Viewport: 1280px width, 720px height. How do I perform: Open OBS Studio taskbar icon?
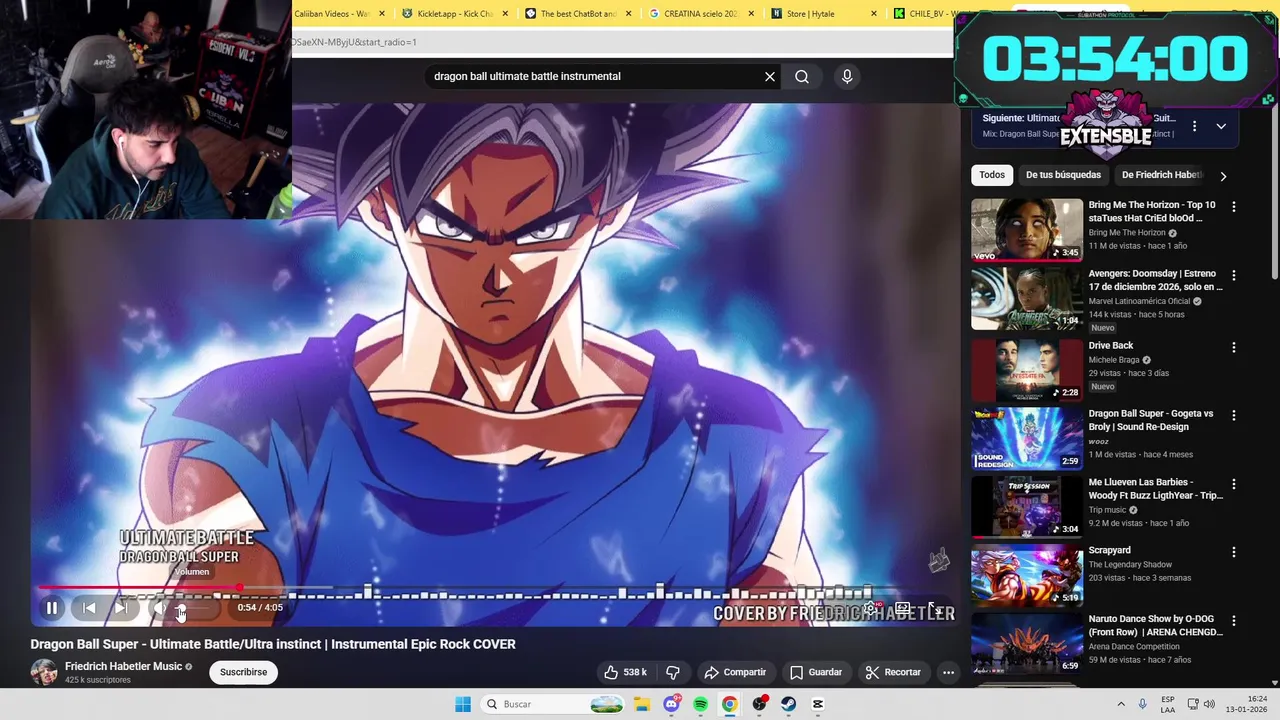point(760,704)
